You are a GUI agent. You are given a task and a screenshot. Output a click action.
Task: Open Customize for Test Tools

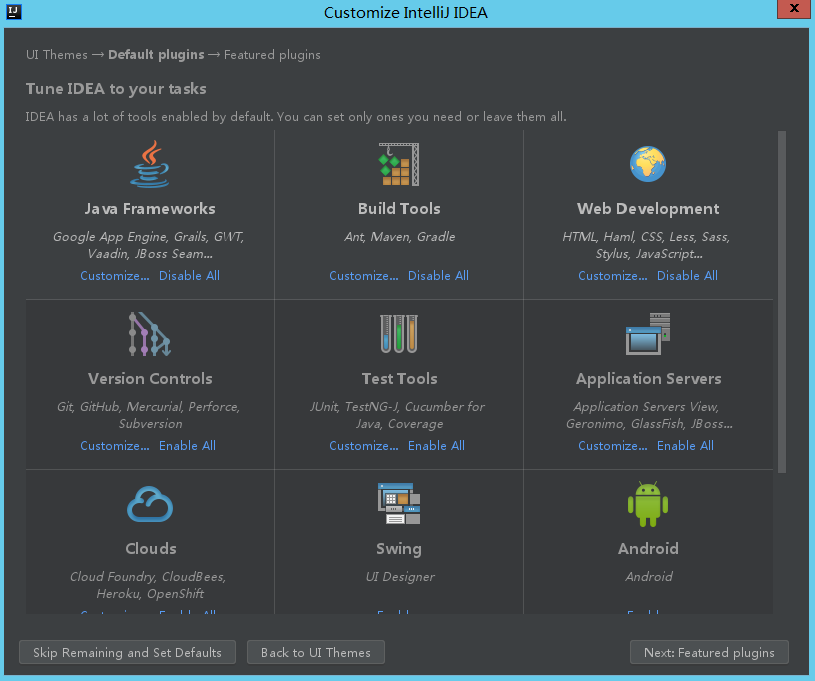[x=364, y=446]
